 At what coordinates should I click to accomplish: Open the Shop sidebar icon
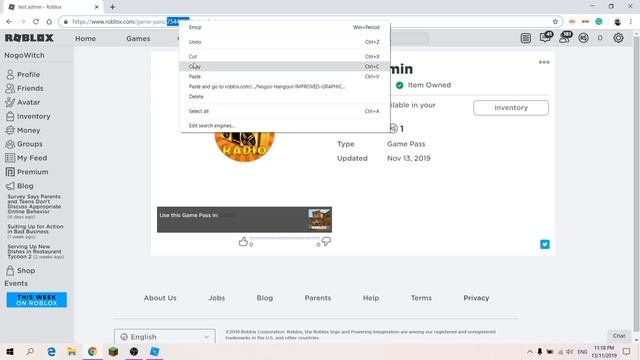tap(10, 270)
